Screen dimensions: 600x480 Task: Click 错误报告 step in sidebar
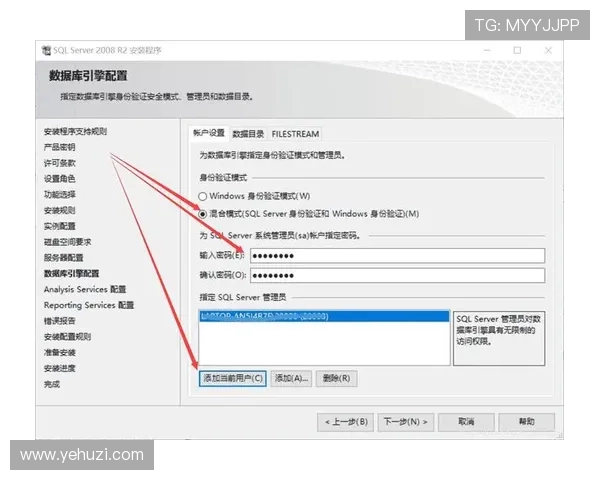[x=60, y=321]
